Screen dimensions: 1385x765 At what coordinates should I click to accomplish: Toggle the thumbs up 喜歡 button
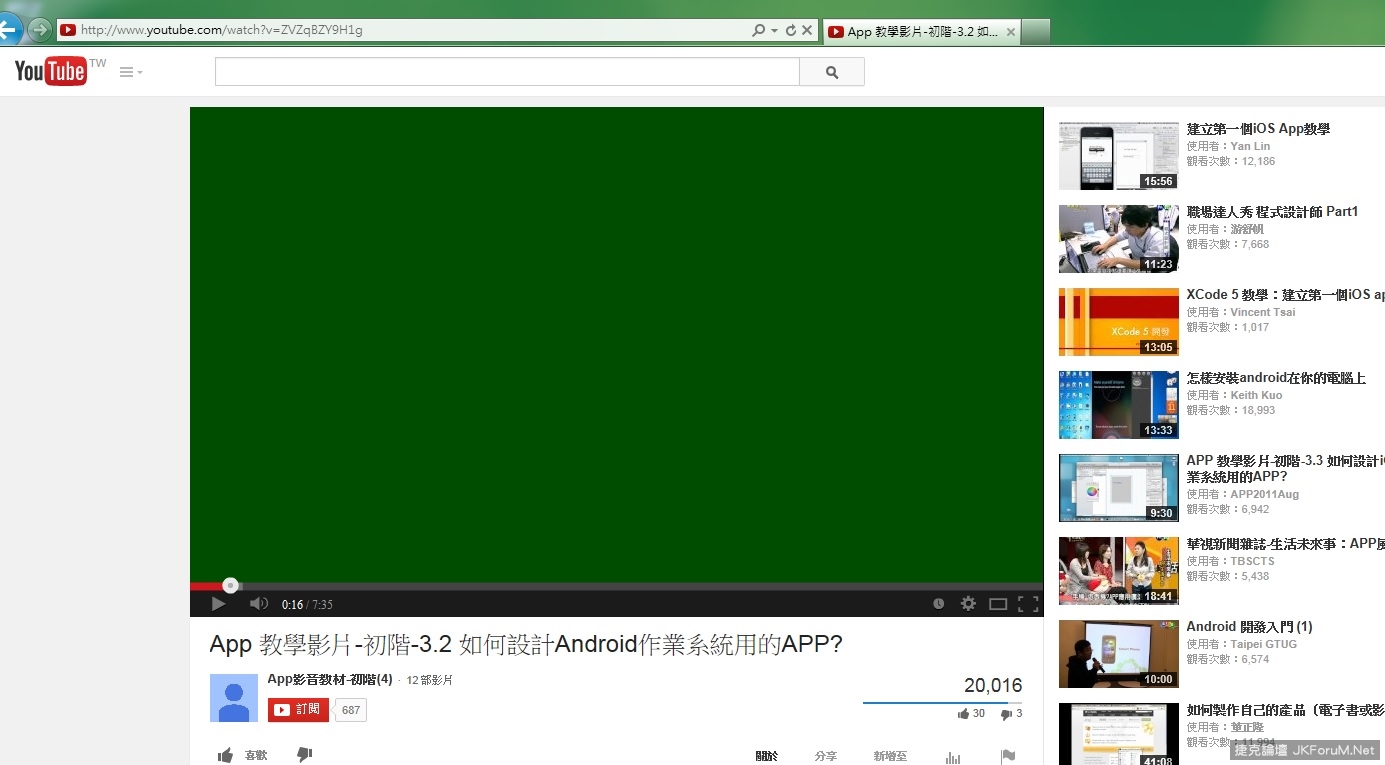(243, 755)
